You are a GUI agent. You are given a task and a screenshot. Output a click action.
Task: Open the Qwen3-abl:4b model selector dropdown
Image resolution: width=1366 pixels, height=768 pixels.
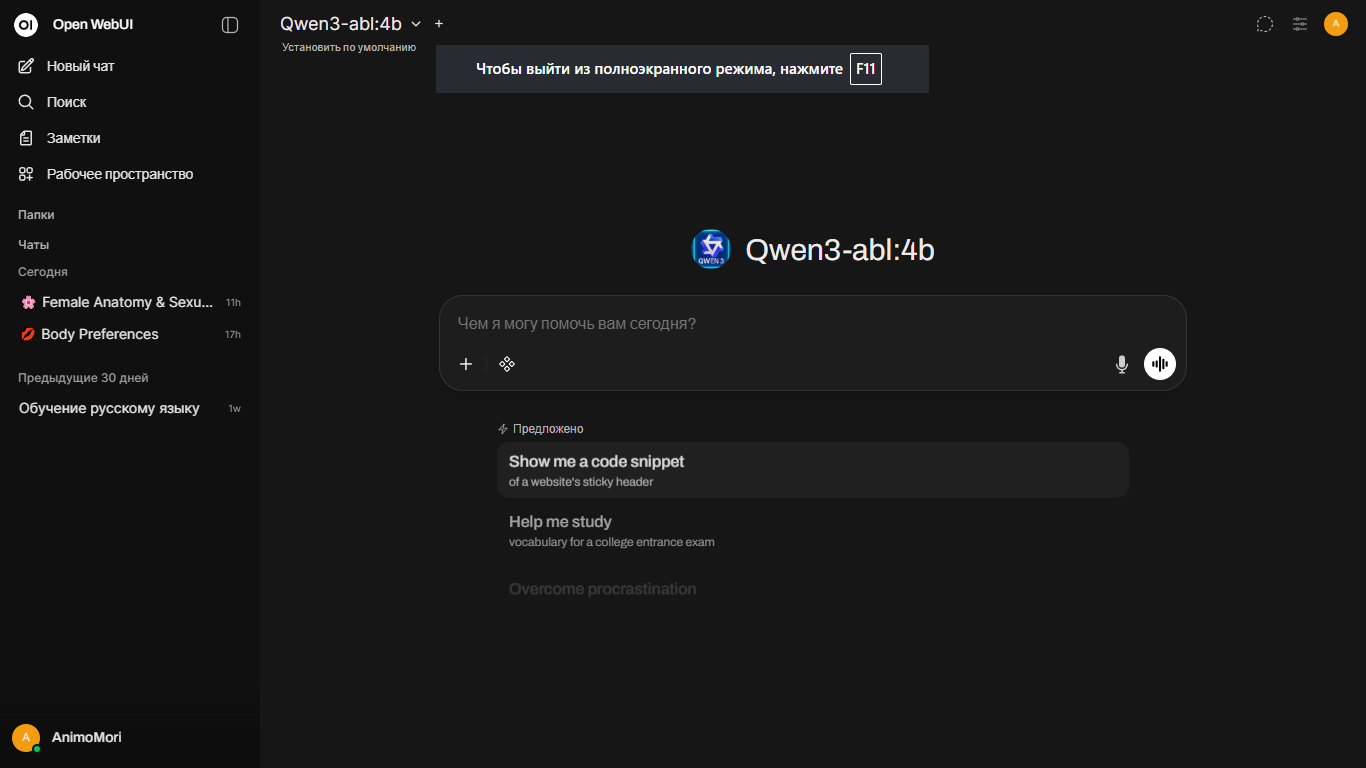(350, 24)
